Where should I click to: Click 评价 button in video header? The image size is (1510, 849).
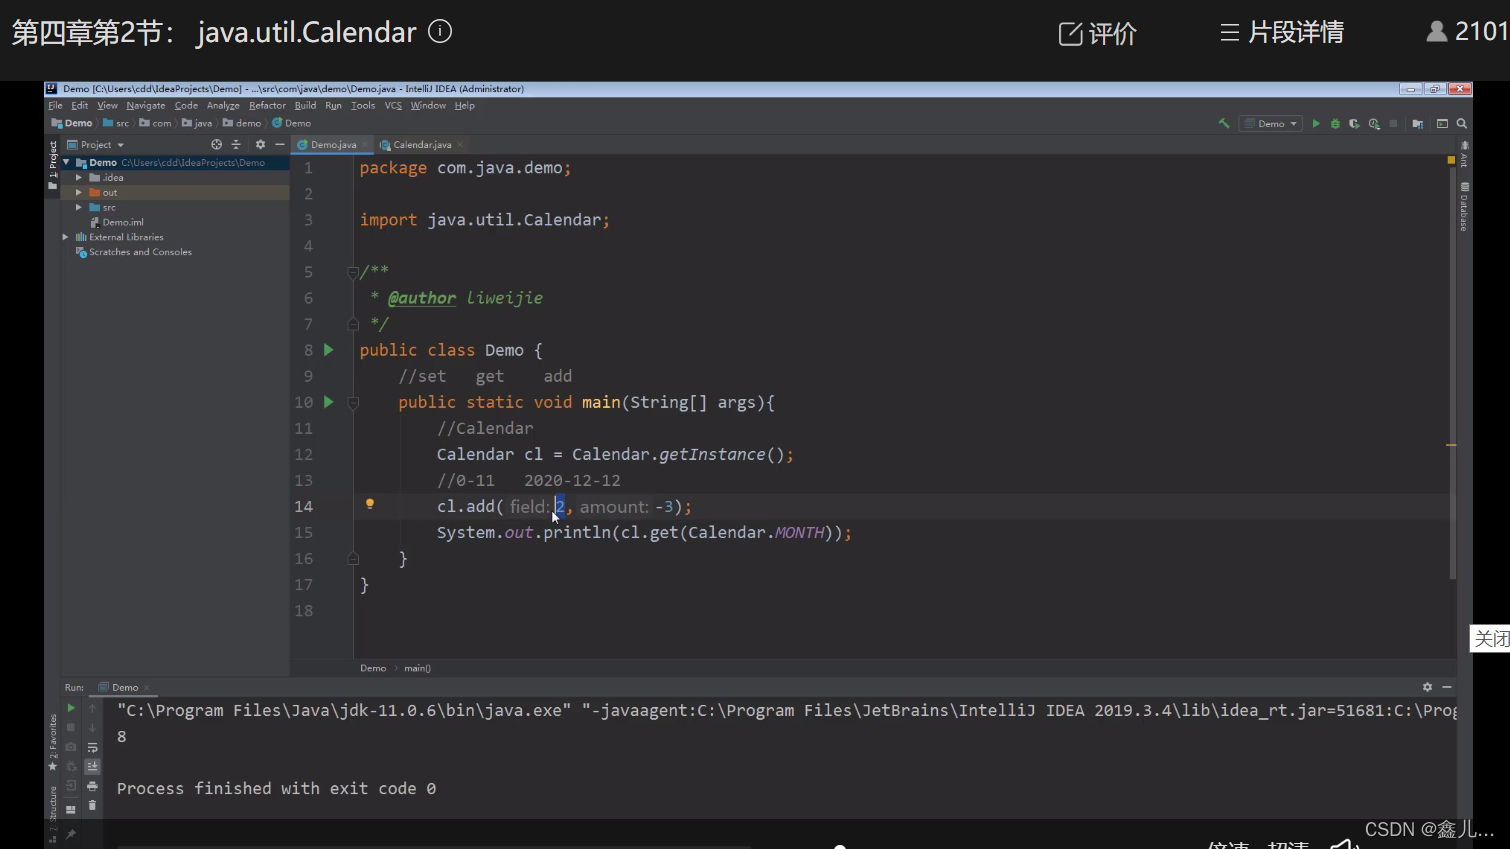(1098, 33)
